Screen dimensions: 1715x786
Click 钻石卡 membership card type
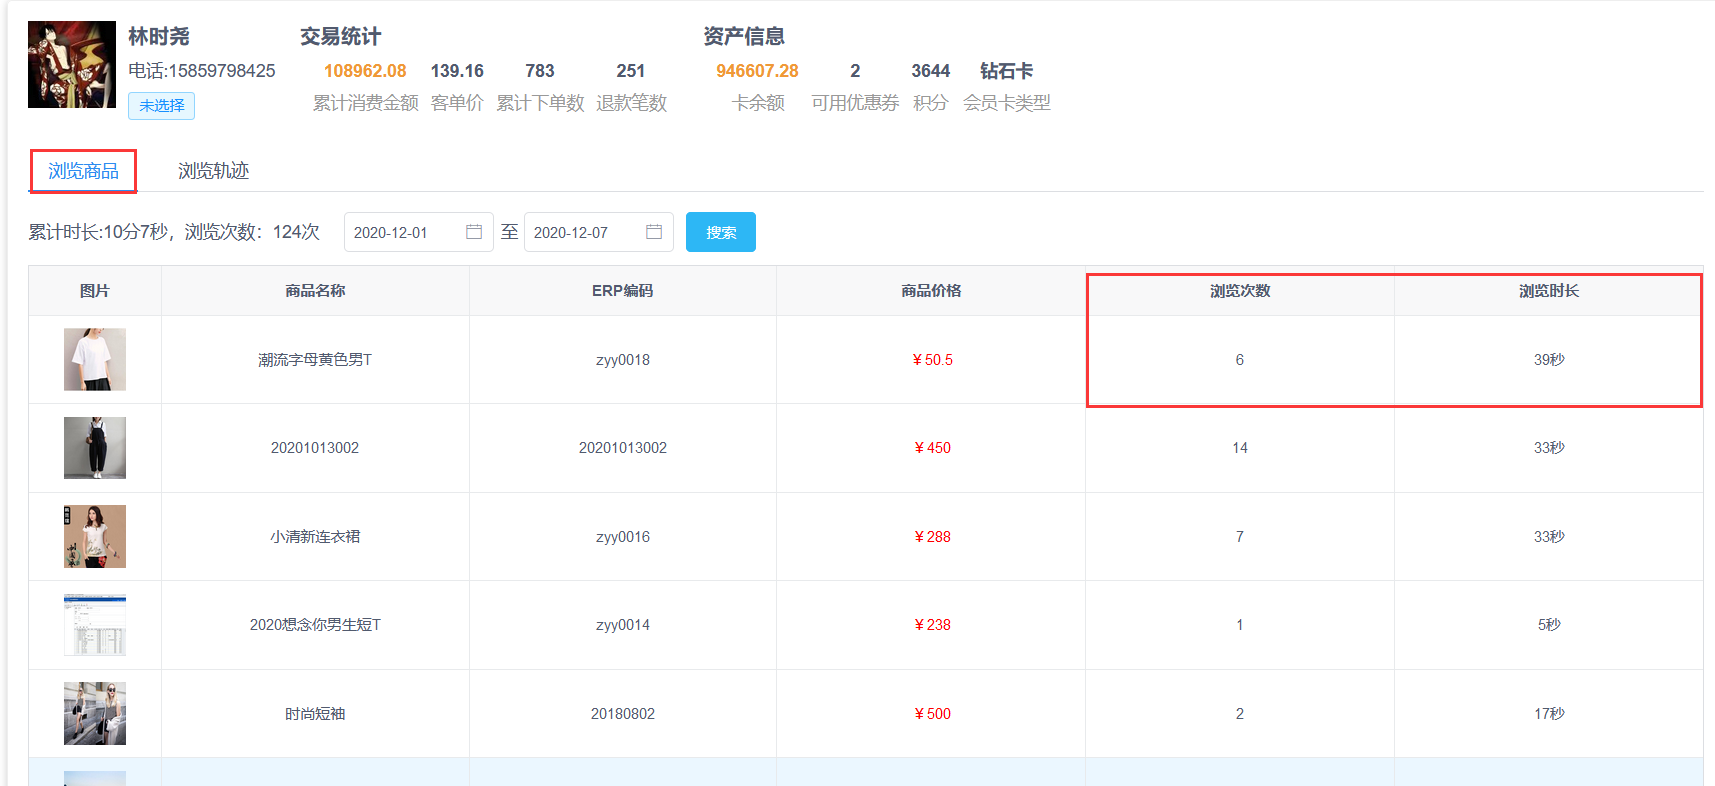click(1006, 71)
